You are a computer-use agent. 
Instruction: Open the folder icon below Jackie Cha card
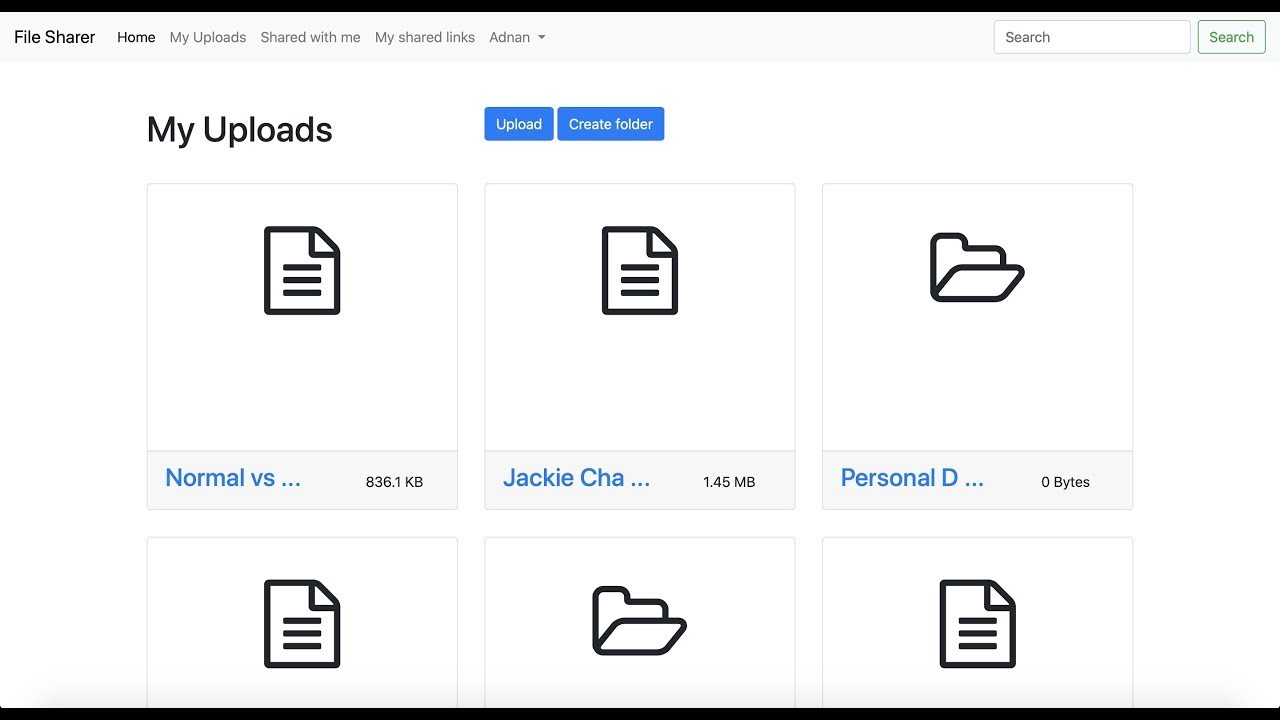640,621
